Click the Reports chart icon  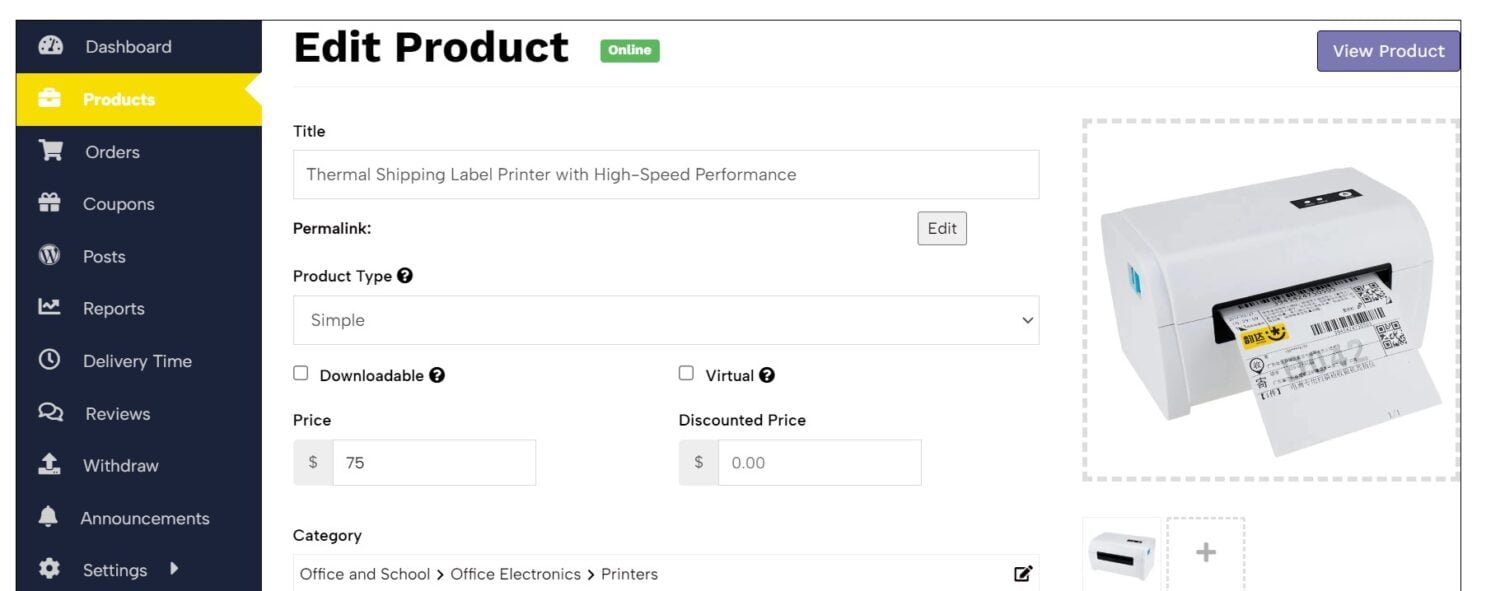49,308
